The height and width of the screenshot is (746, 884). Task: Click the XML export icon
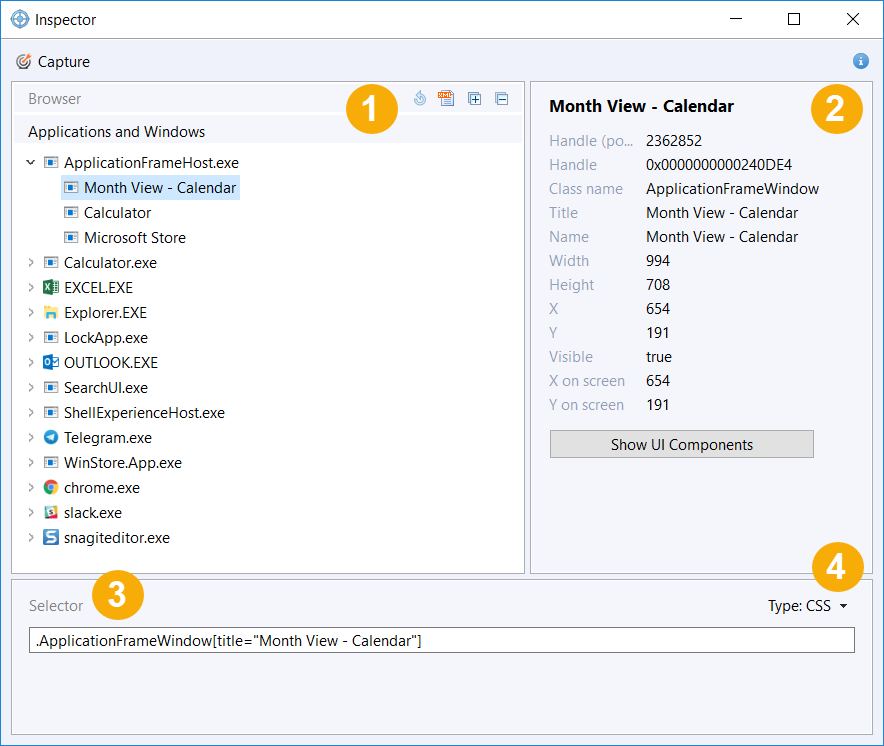(446, 98)
